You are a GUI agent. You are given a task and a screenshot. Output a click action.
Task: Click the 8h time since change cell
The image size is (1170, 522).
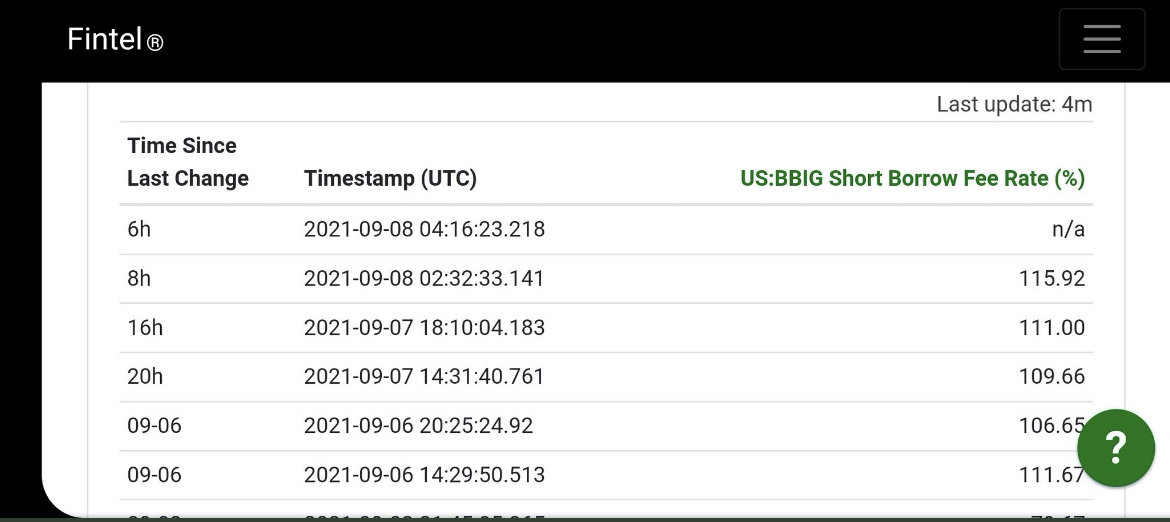click(x=139, y=279)
